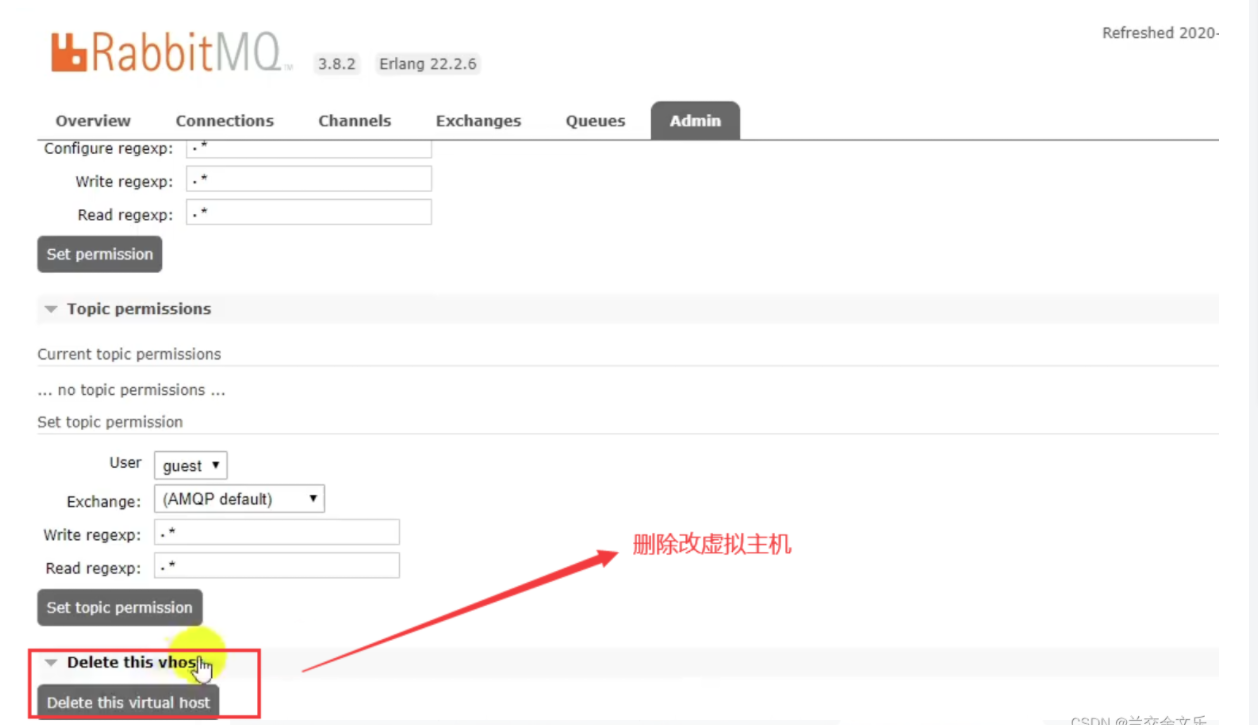Focus the Configure regexp field
The image size is (1258, 725).
click(x=309, y=148)
